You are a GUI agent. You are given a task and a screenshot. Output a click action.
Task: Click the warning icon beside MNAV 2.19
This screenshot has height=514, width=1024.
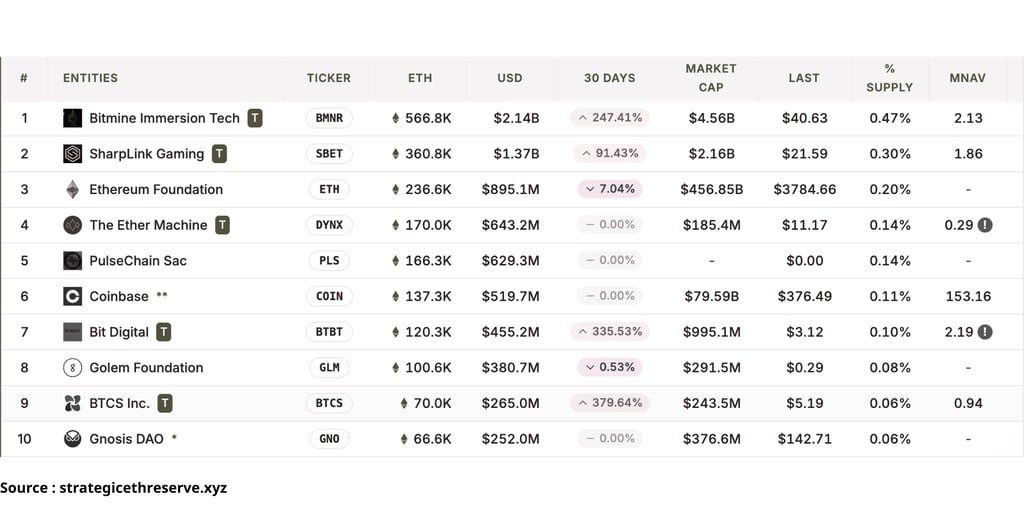click(x=985, y=332)
